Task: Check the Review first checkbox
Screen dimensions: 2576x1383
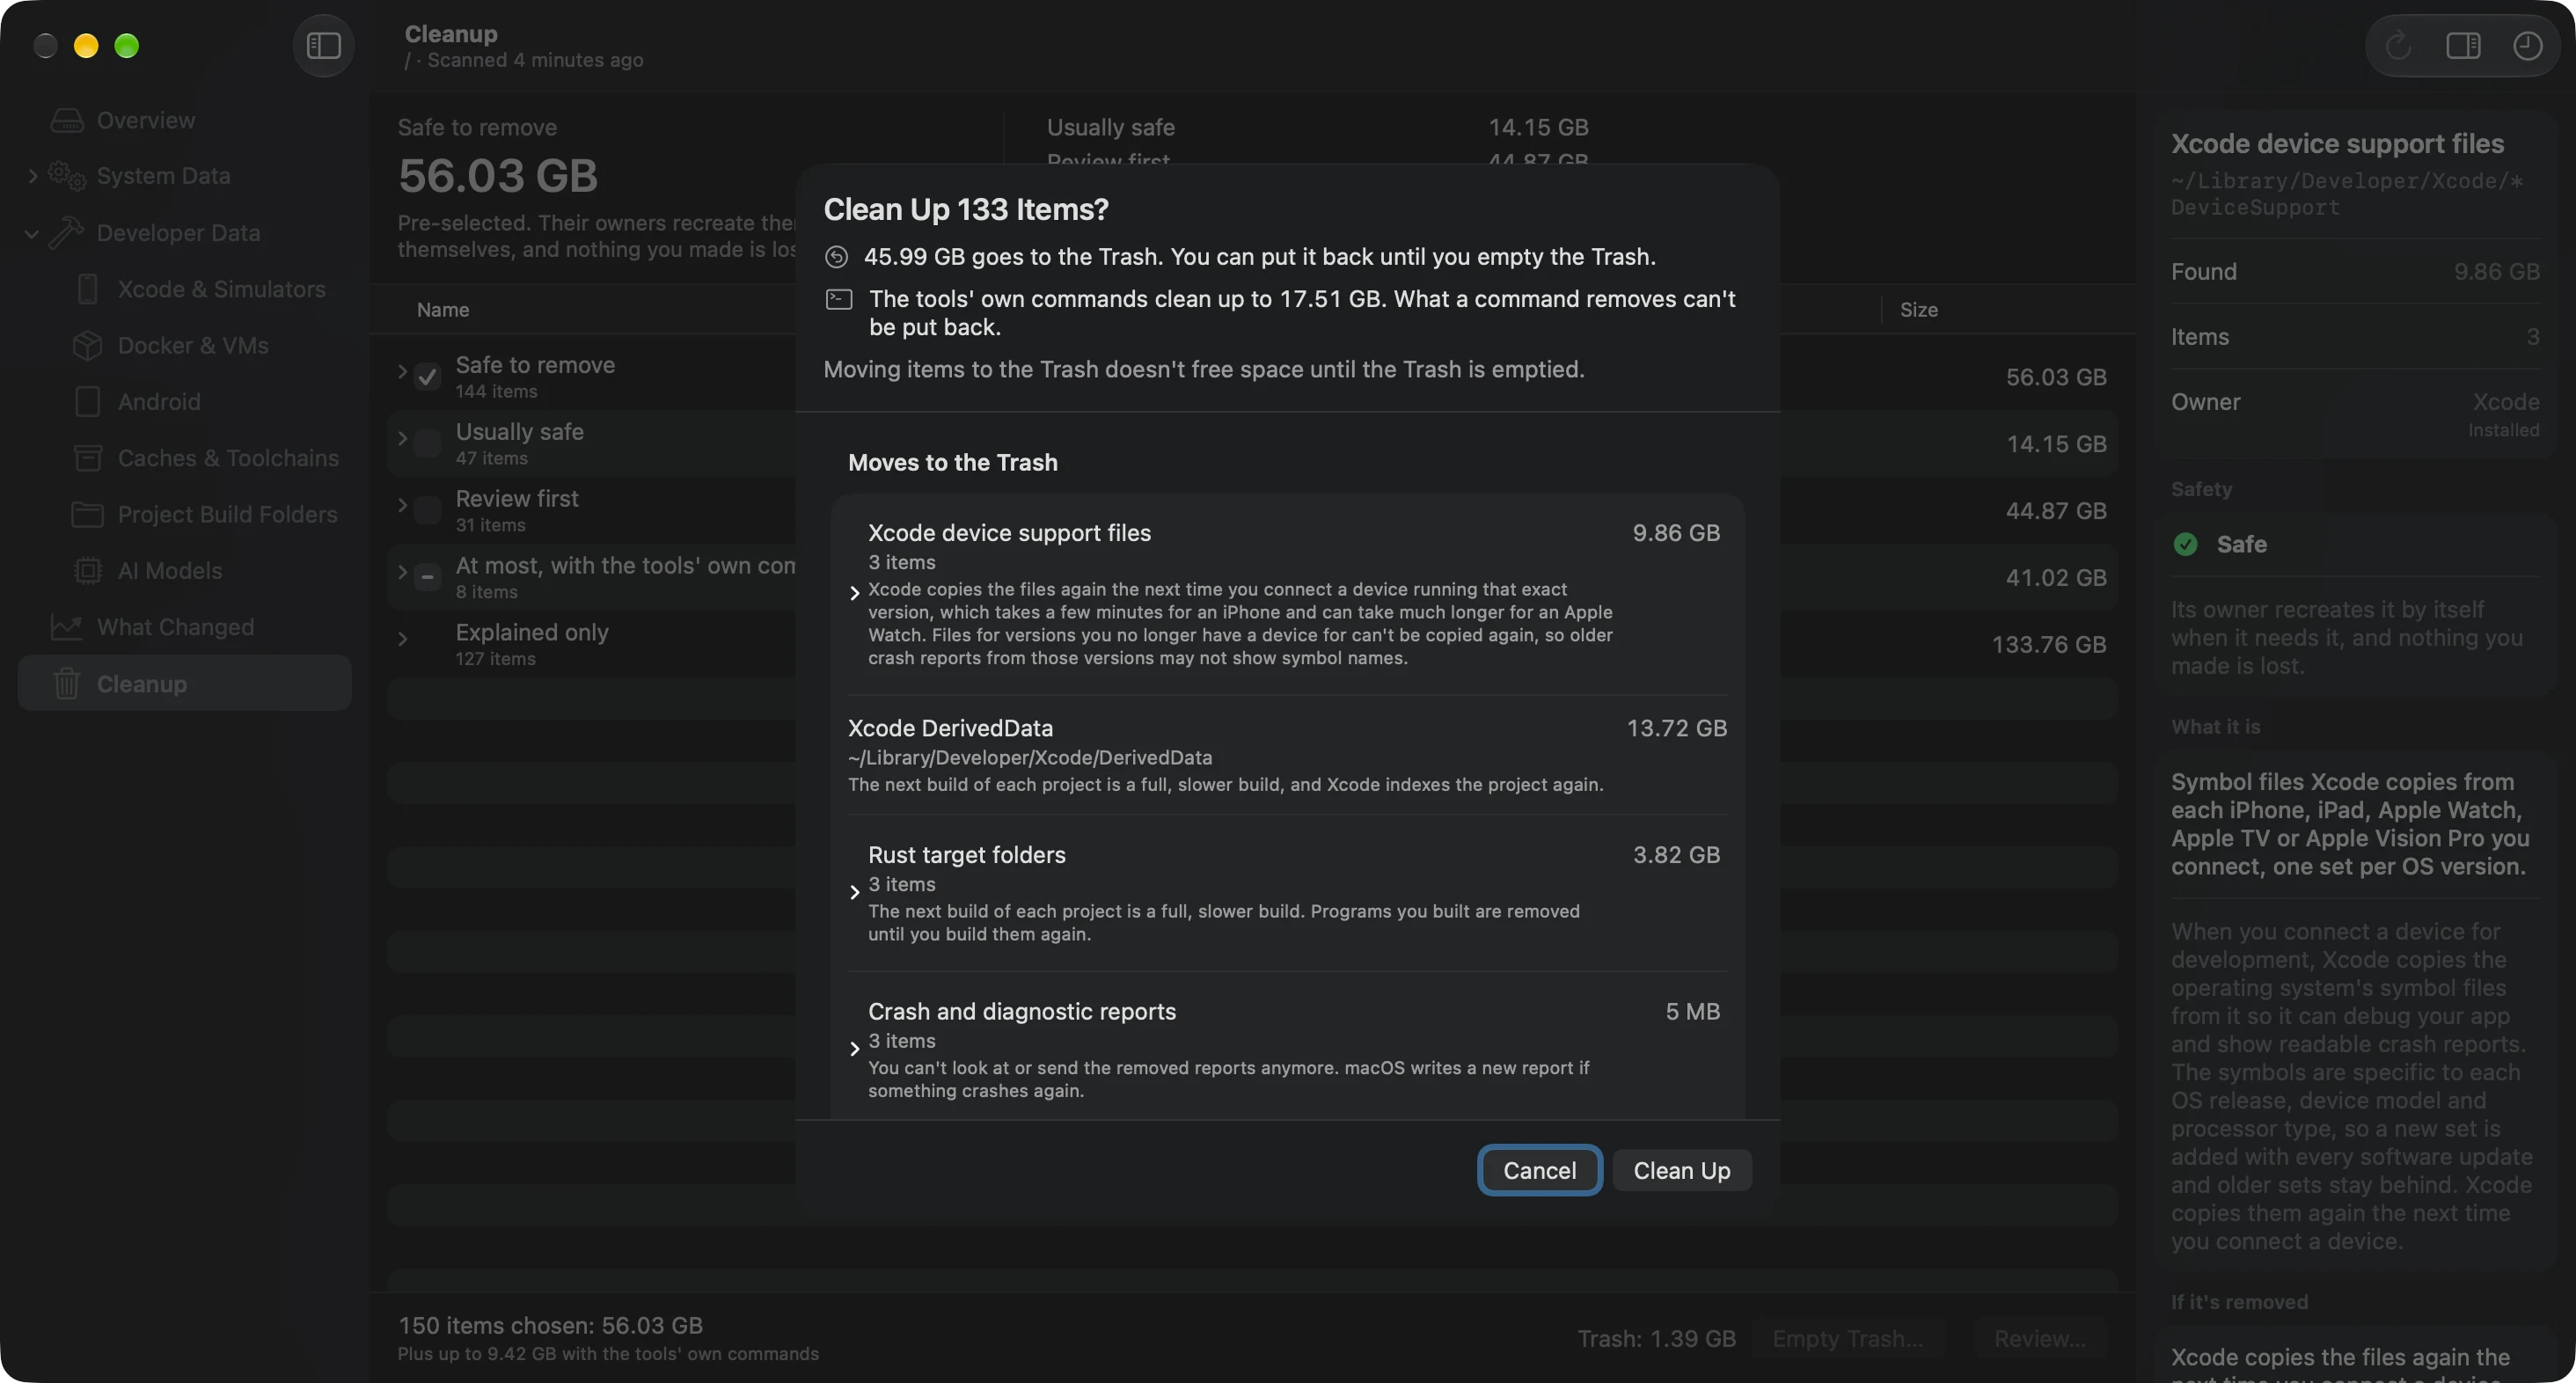Action: click(427, 511)
